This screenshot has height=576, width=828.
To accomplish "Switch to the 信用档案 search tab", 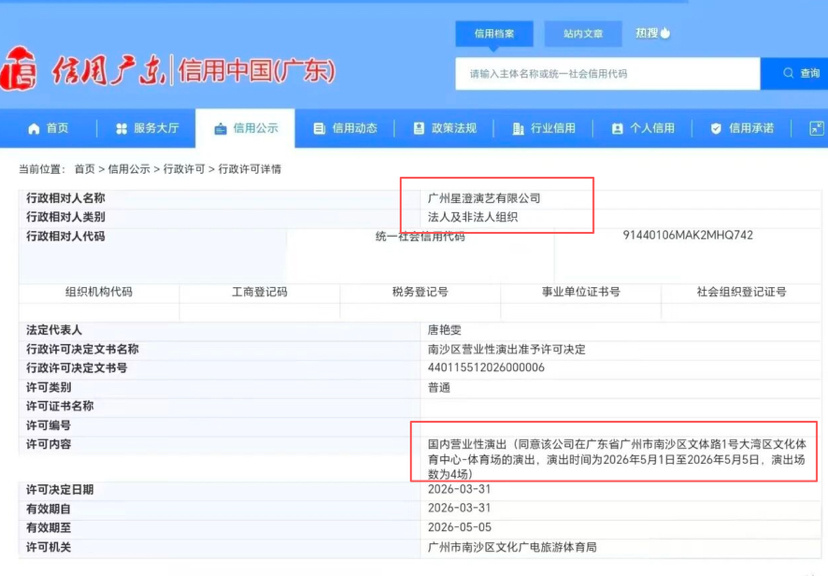I will (x=494, y=34).
